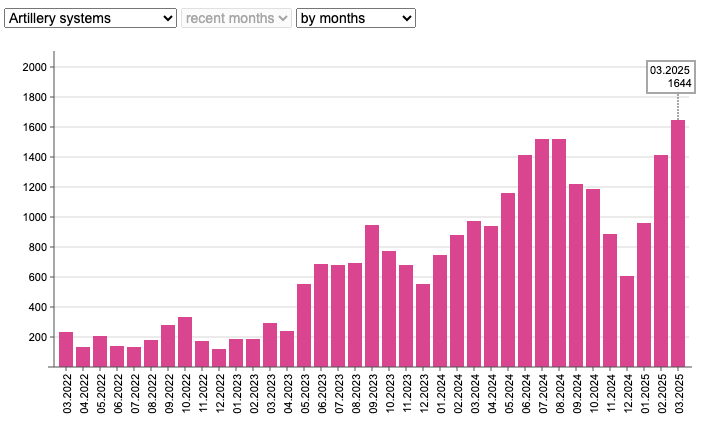Viewport: 717px width, 423px height.
Task: Select the 02.2025 bar in chart
Action: (661, 261)
